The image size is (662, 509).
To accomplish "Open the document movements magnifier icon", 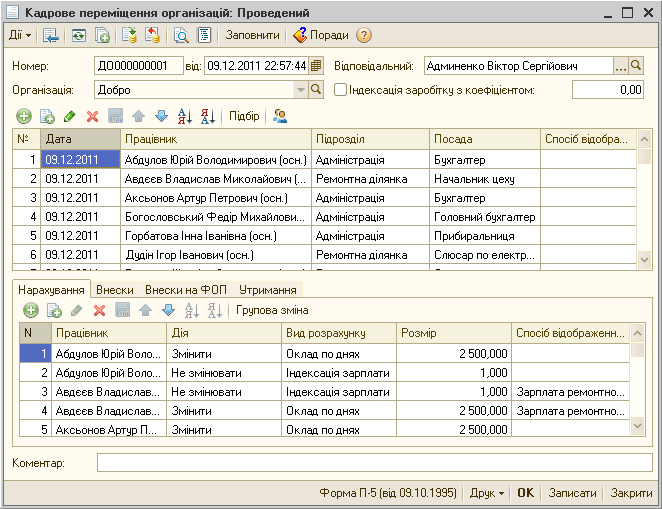I will coord(181,35).
